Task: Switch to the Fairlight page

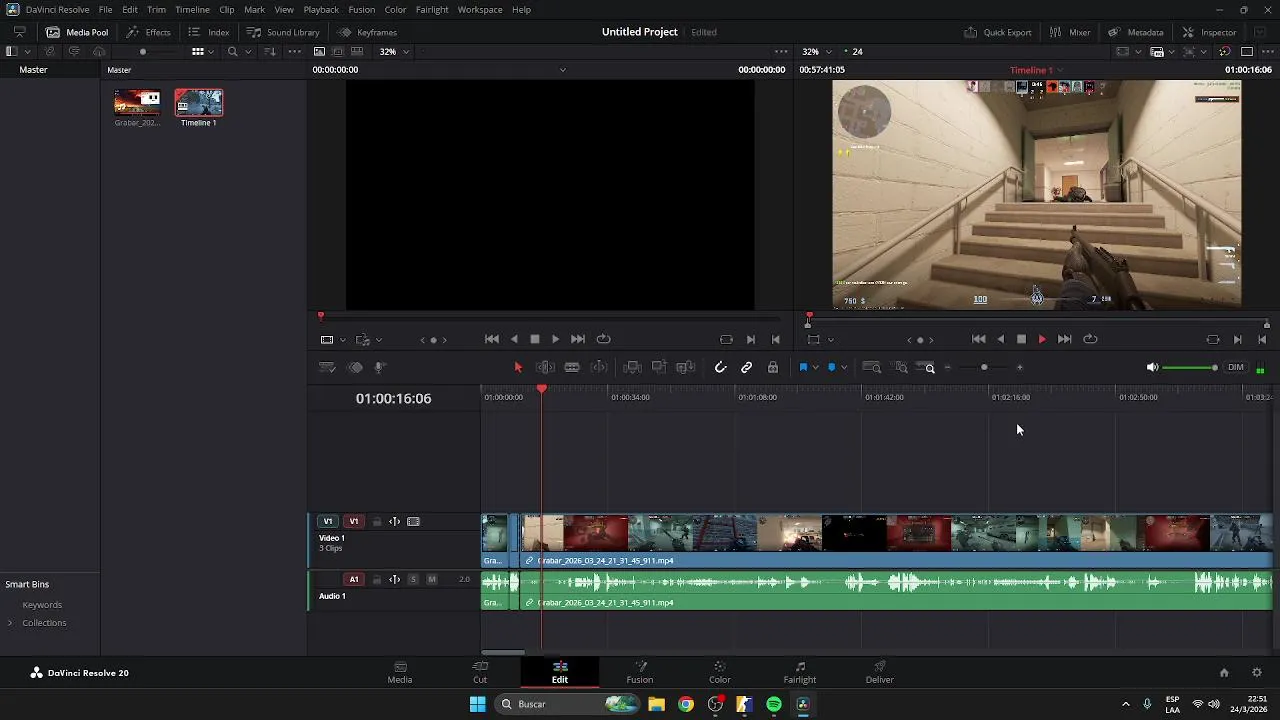Action: point(800,673)
